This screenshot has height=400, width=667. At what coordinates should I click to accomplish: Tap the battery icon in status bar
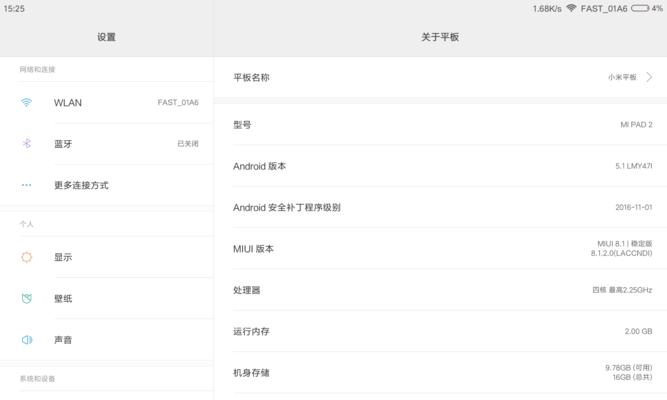click(640, 8)
